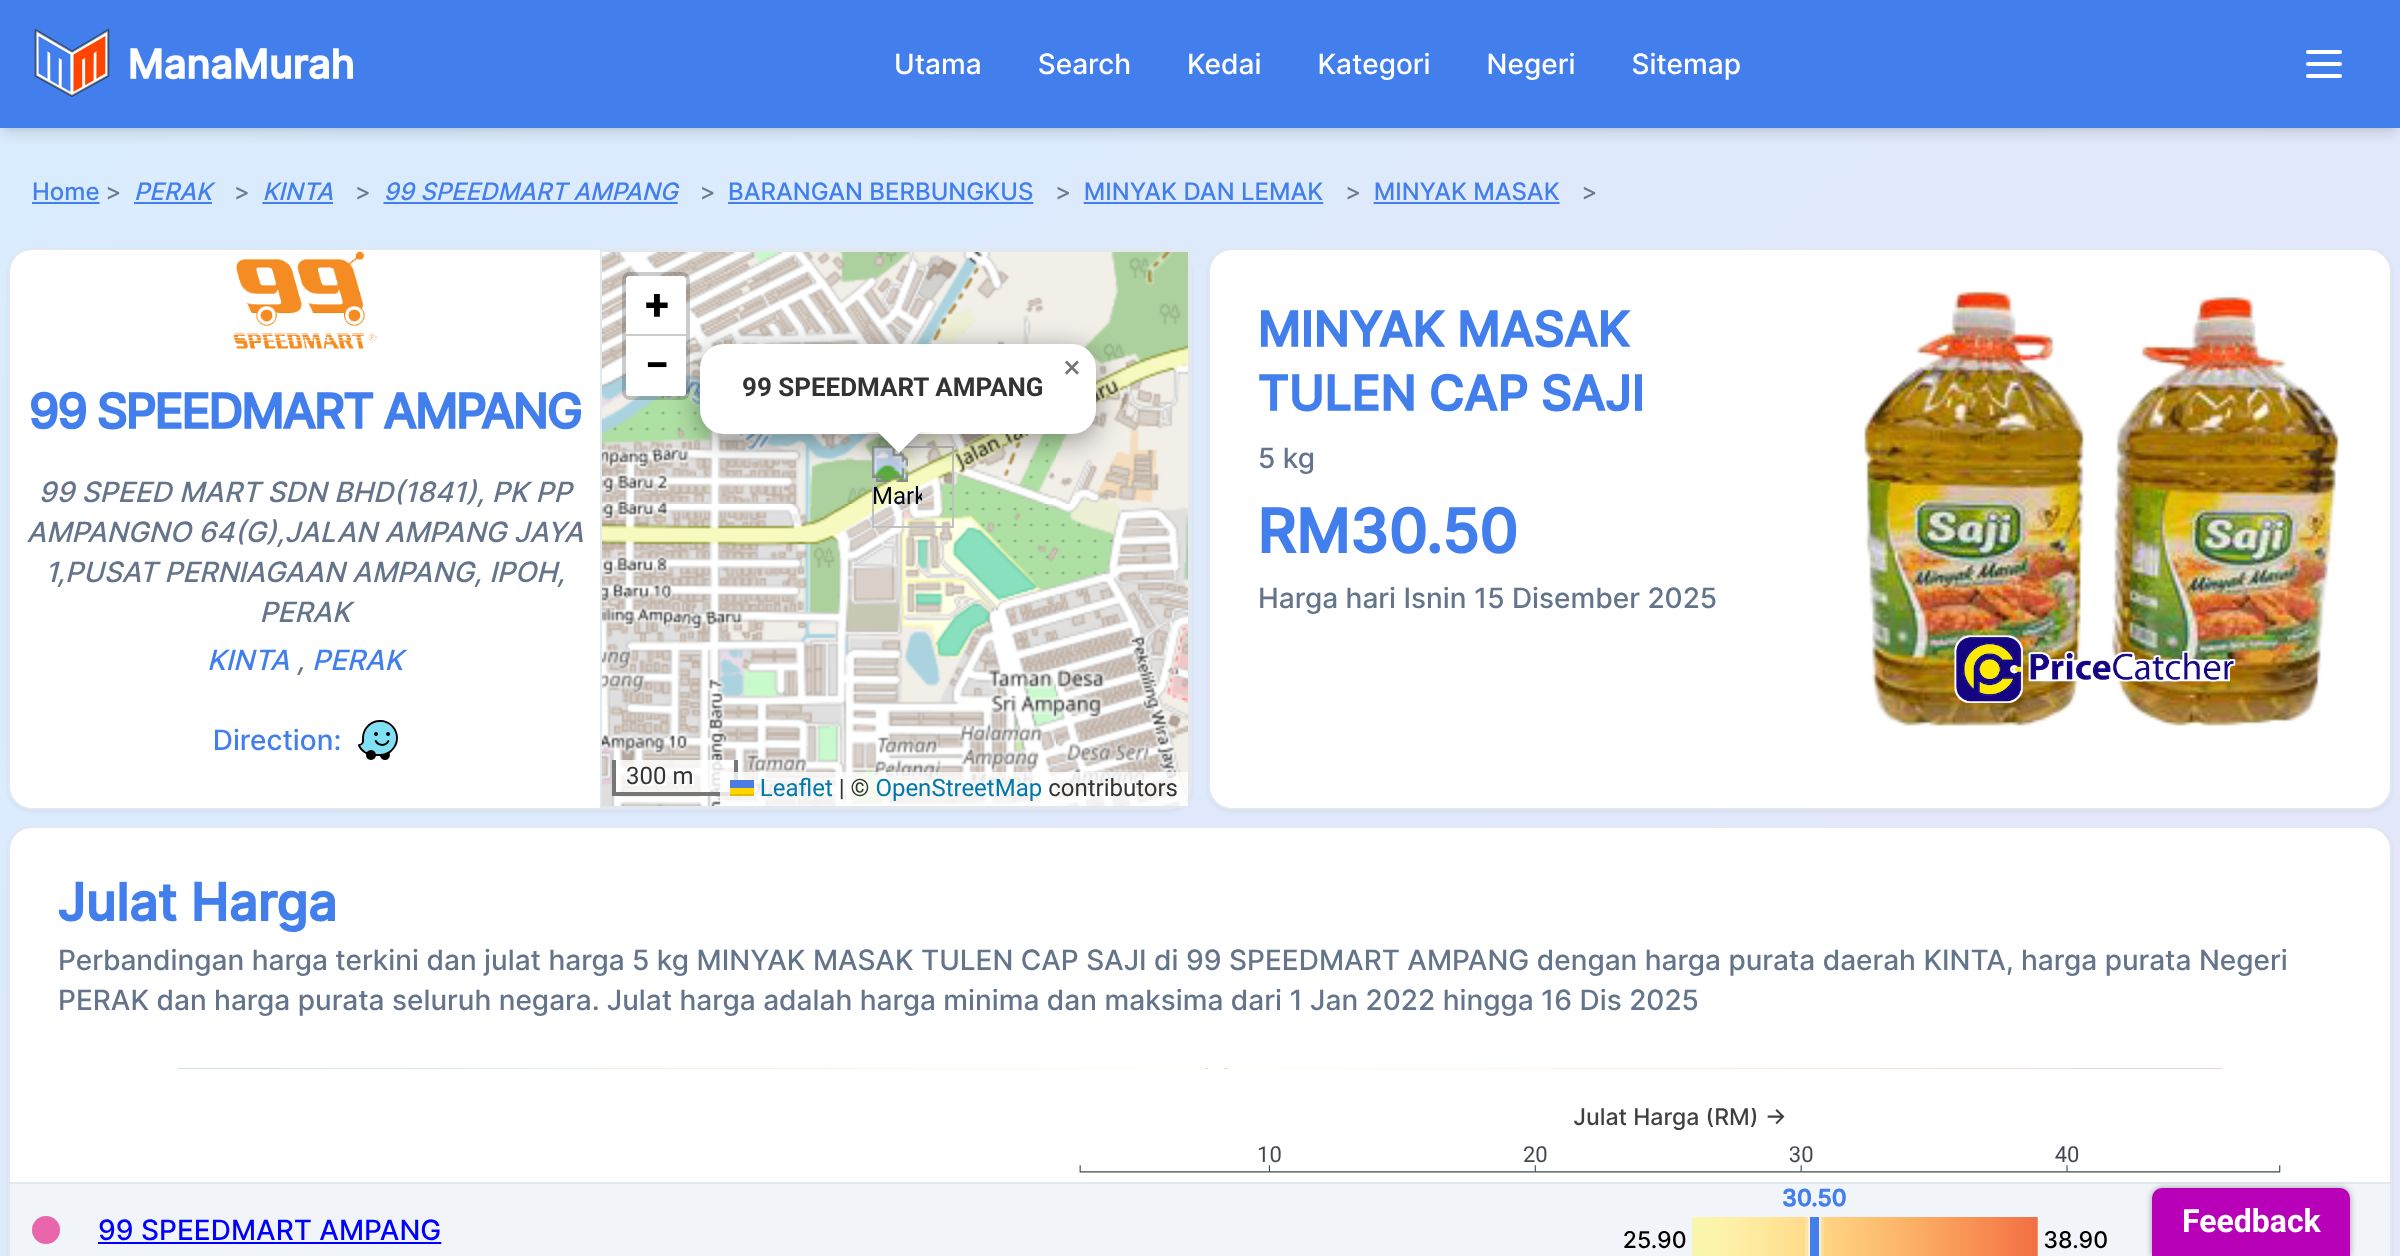This screenshot has width=2400, height=1256.
Task: Click the 99 SPEEDMART AMPANG price row link
Action: pyautogui.click(x=269, y=1229)
